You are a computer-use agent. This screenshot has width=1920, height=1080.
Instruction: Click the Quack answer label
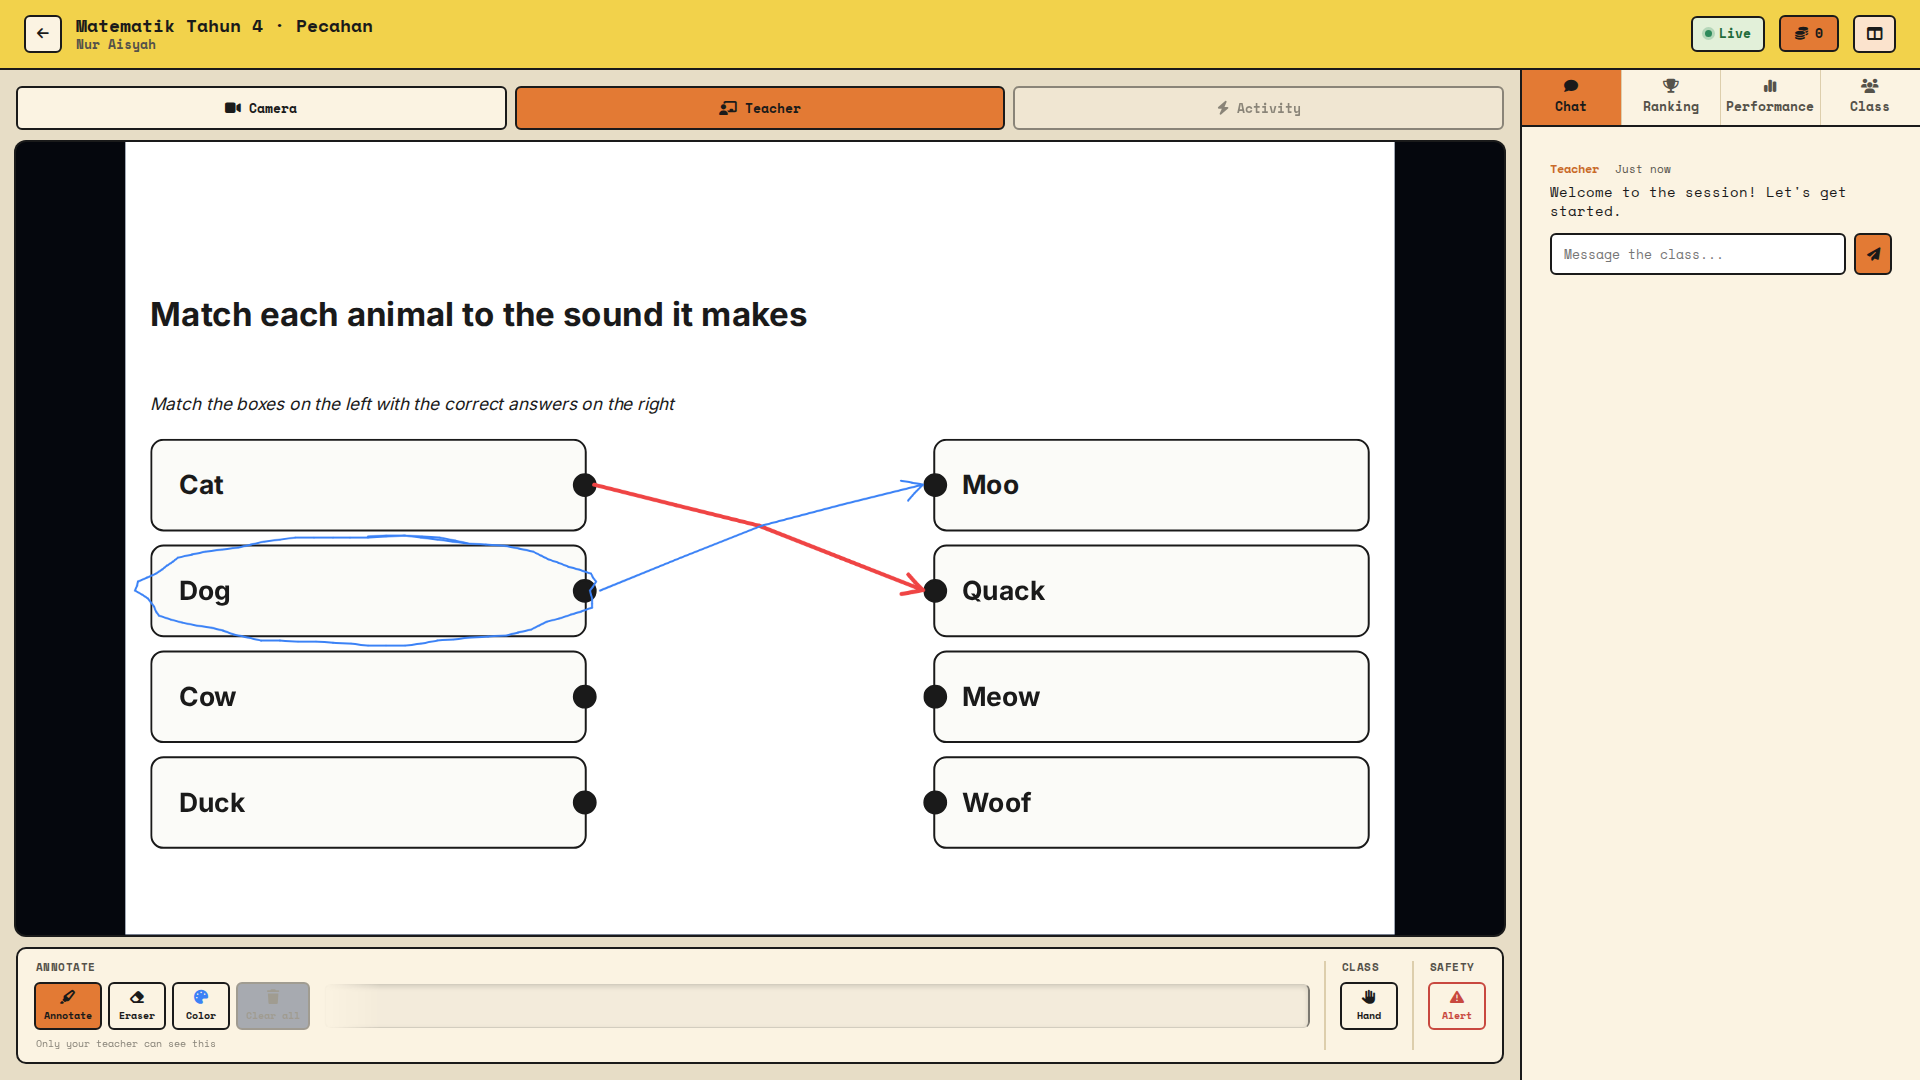1003,591
